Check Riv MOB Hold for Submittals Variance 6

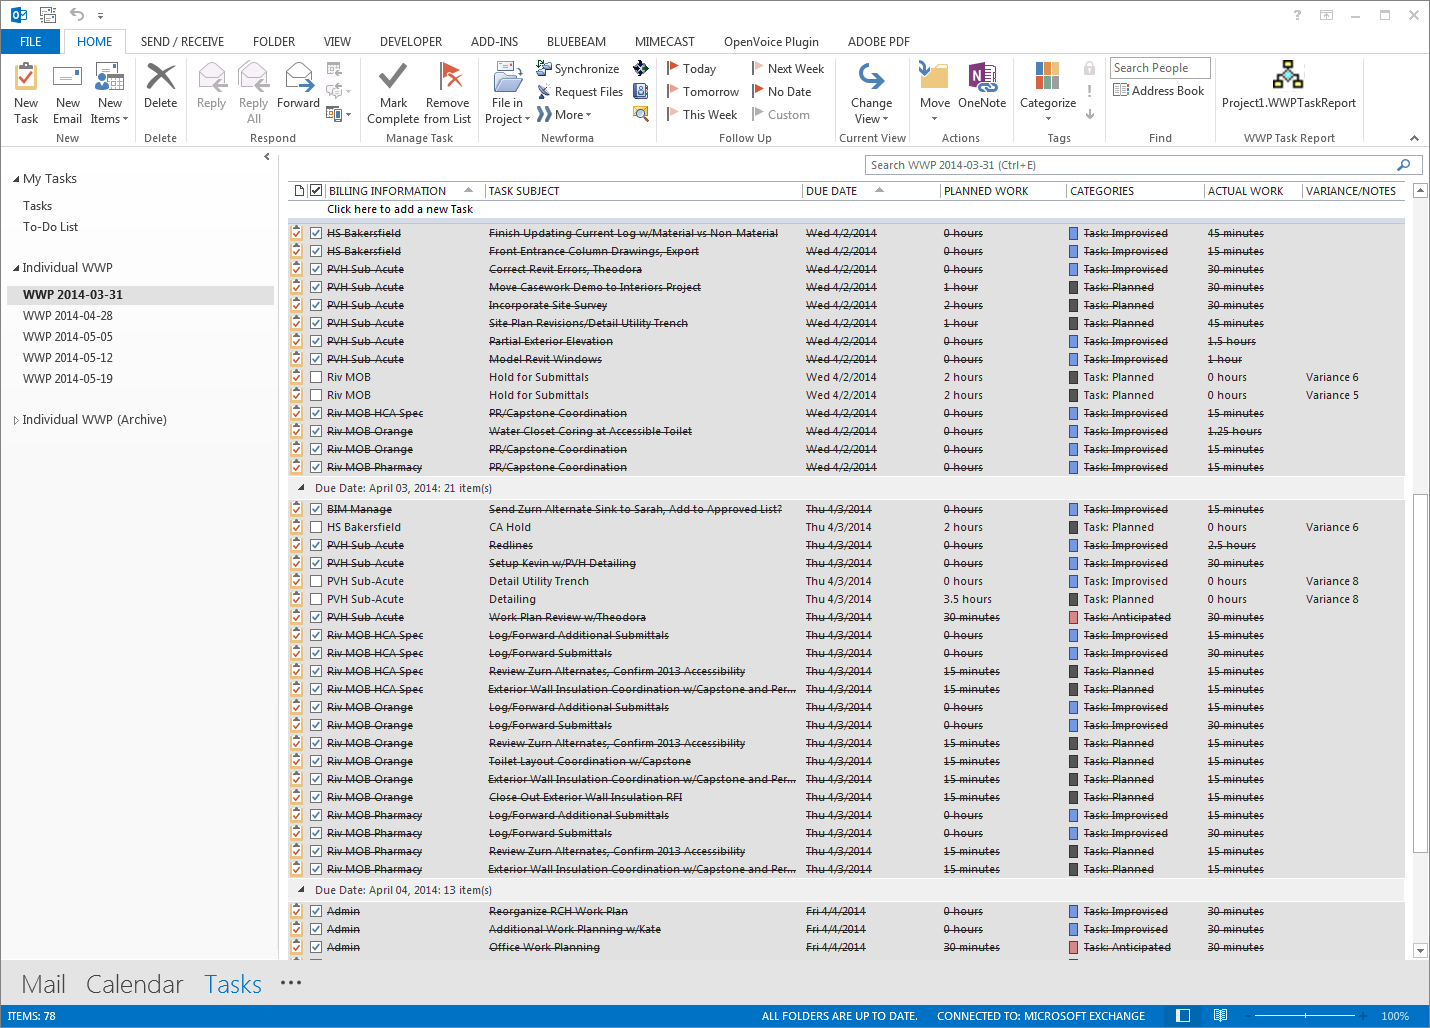[x=316, y=377]
